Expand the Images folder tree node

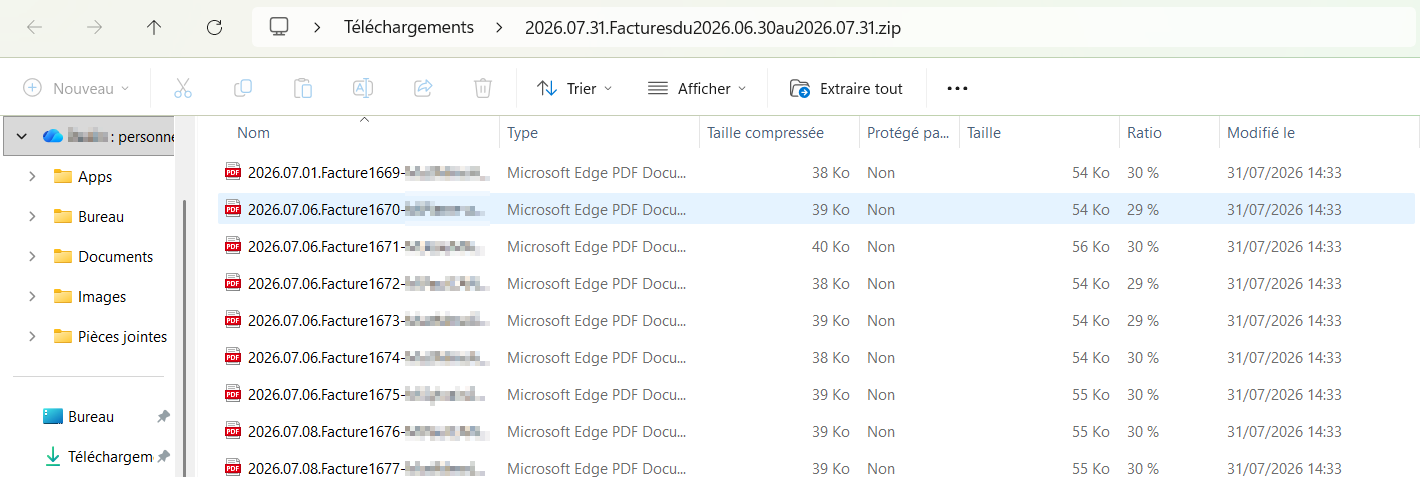click(x=32, y=296)
